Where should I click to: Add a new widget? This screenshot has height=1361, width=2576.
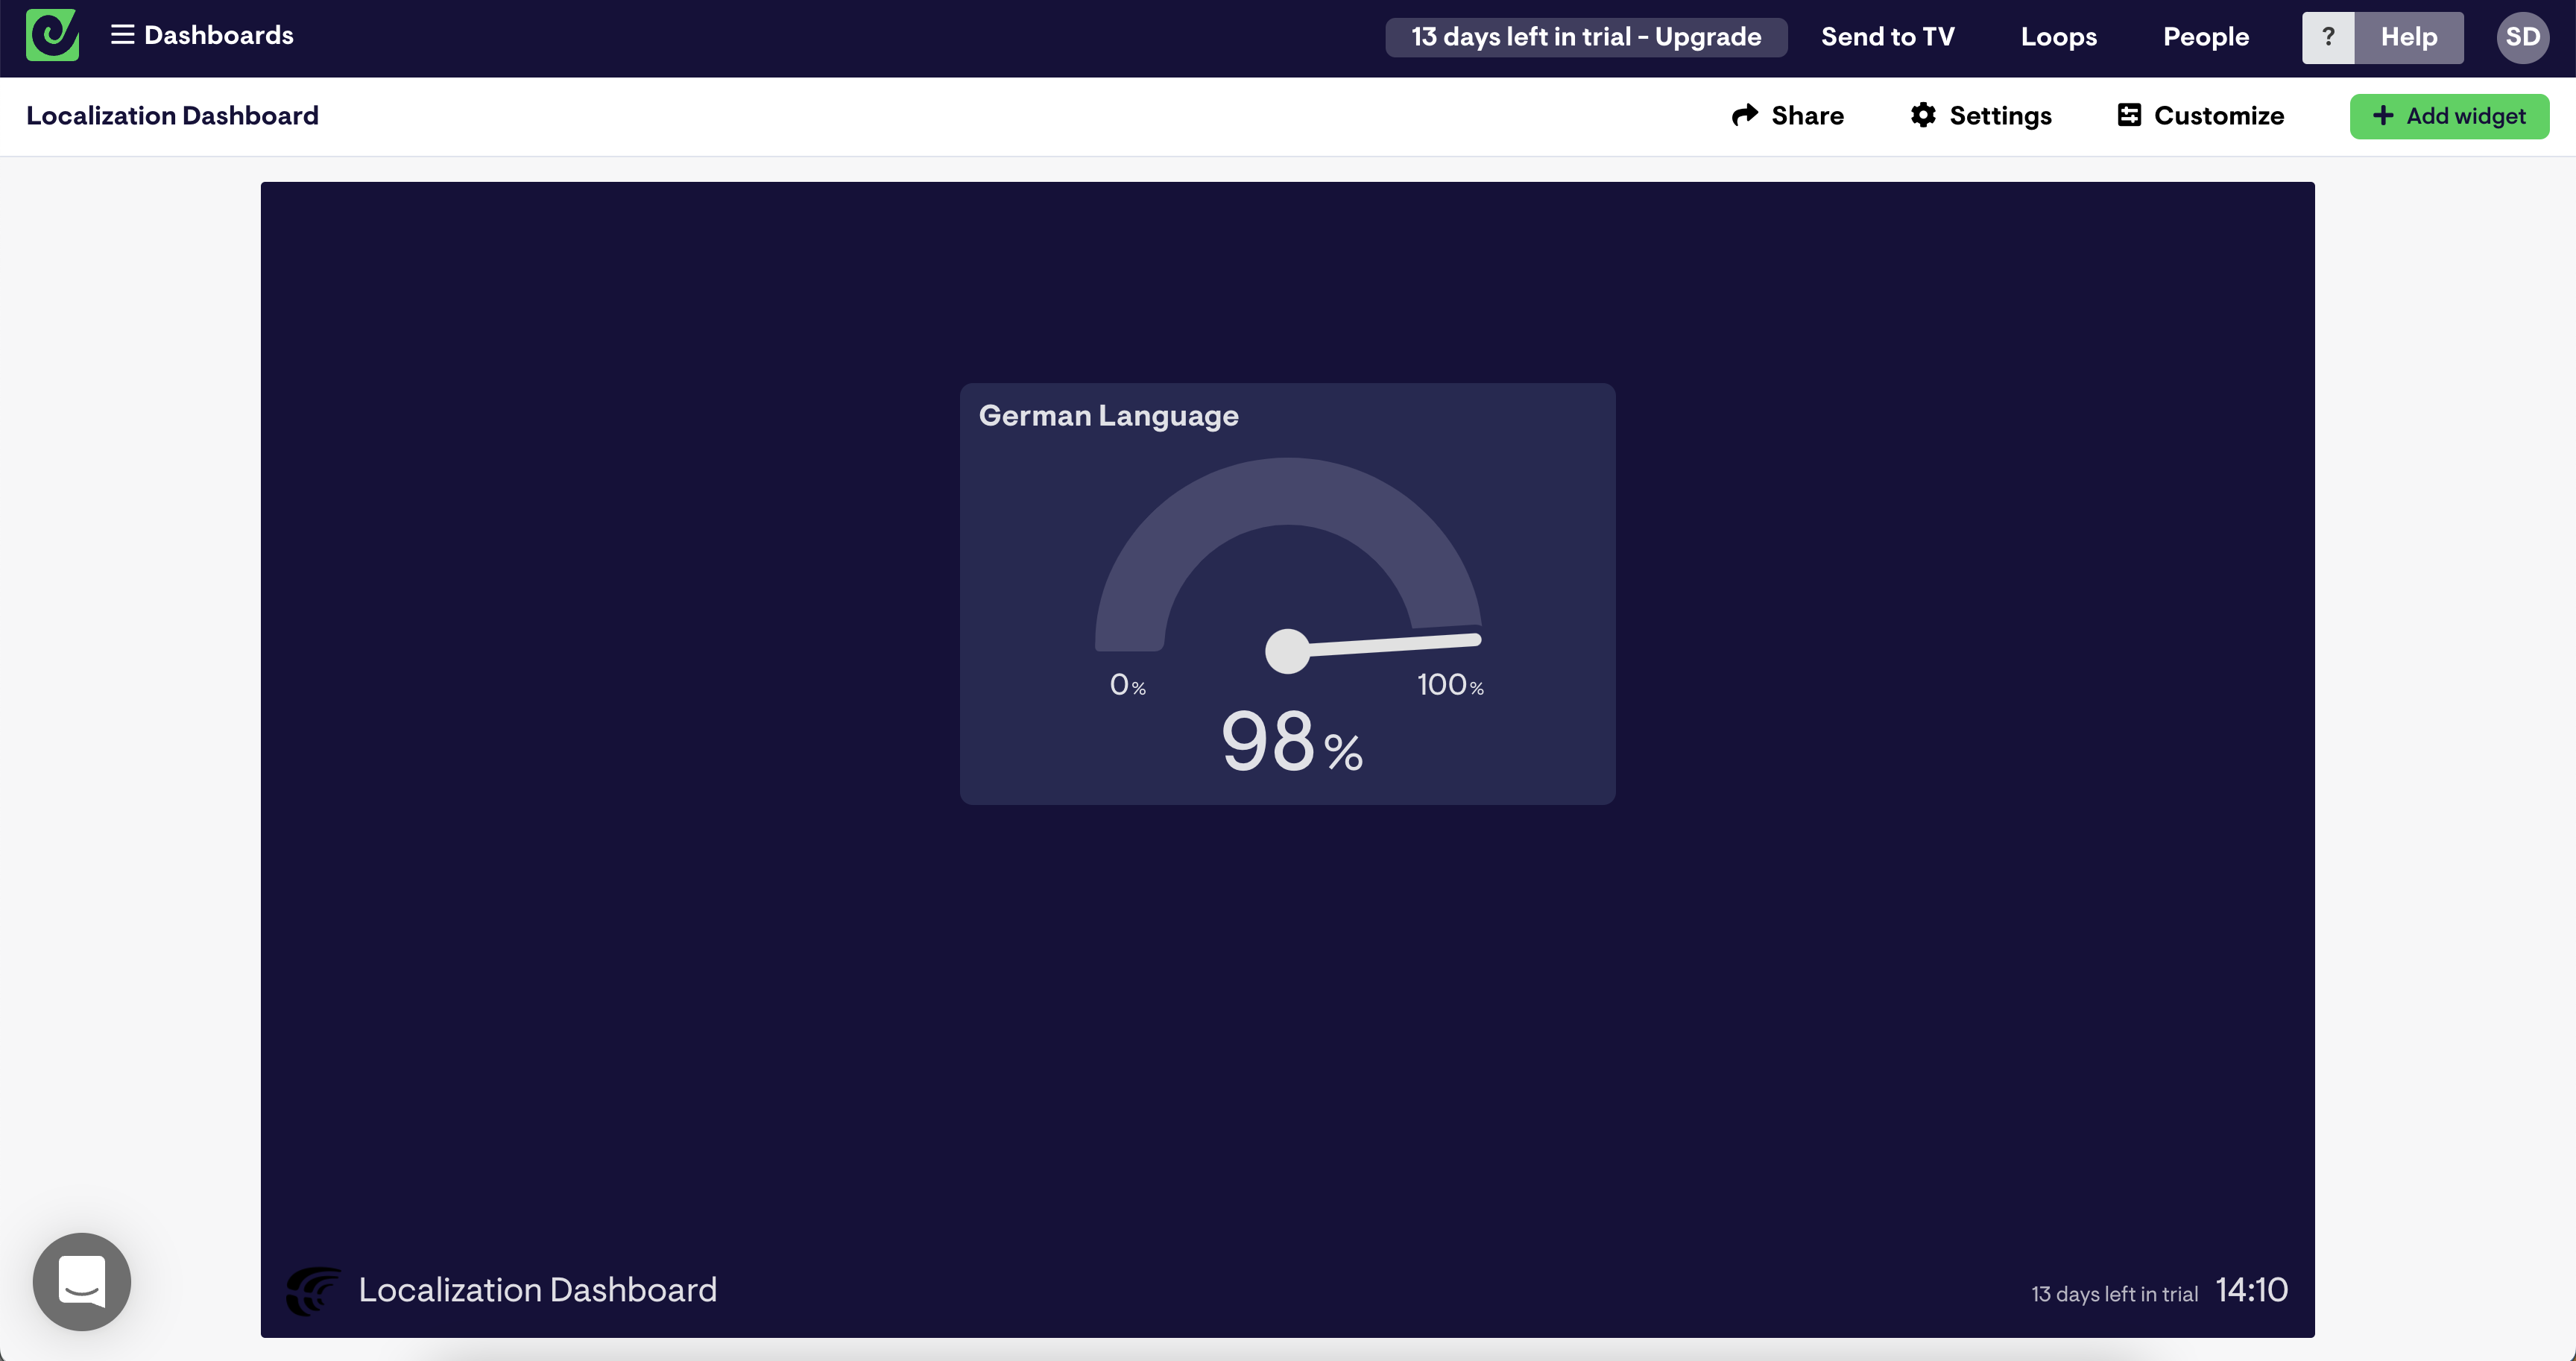2449,116
